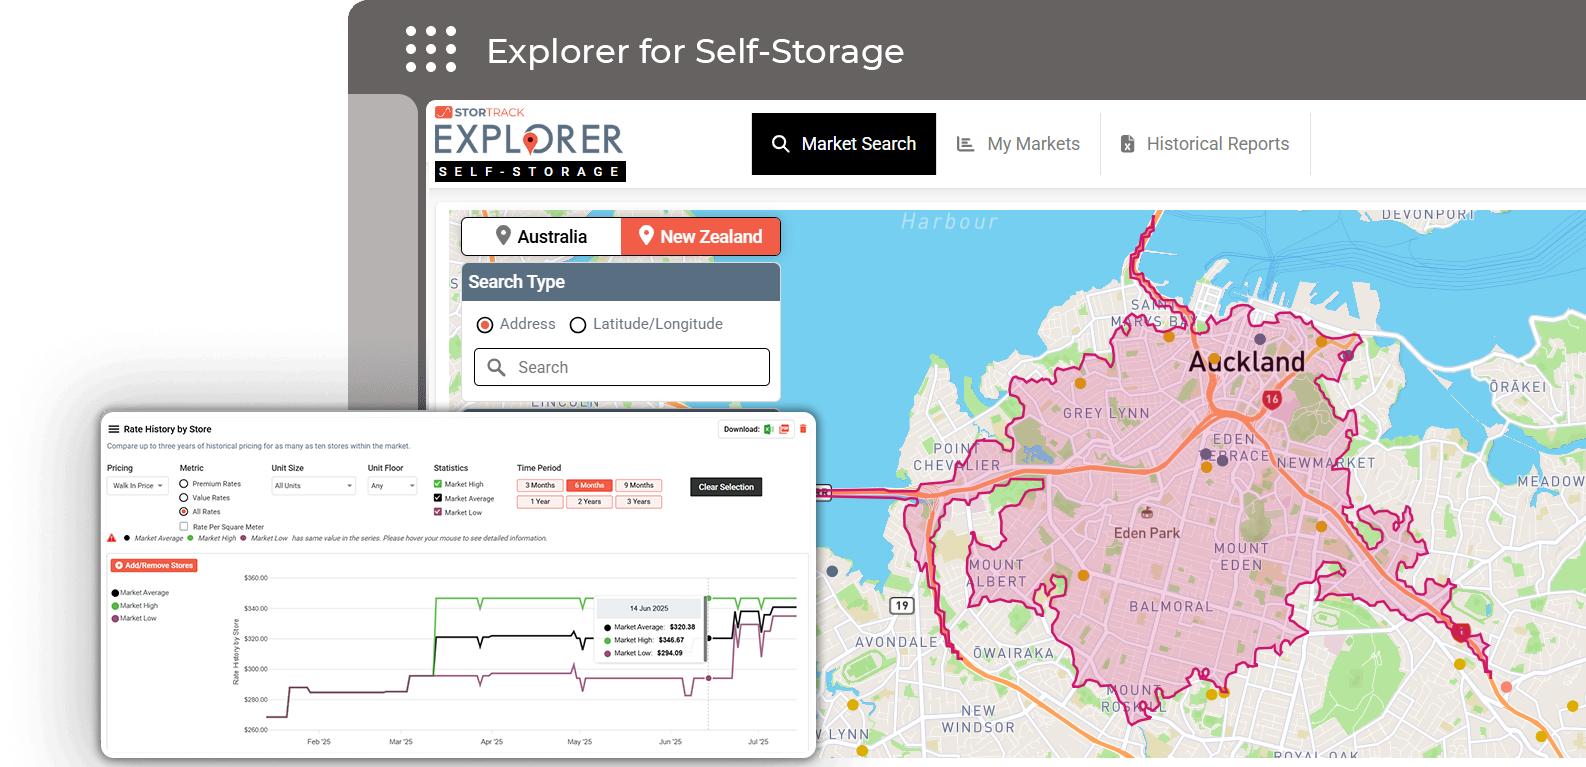Image resolution: width=1586 pixels, height=767 pixels.
Task: Click the red trash delete icon
Action: 802,429
